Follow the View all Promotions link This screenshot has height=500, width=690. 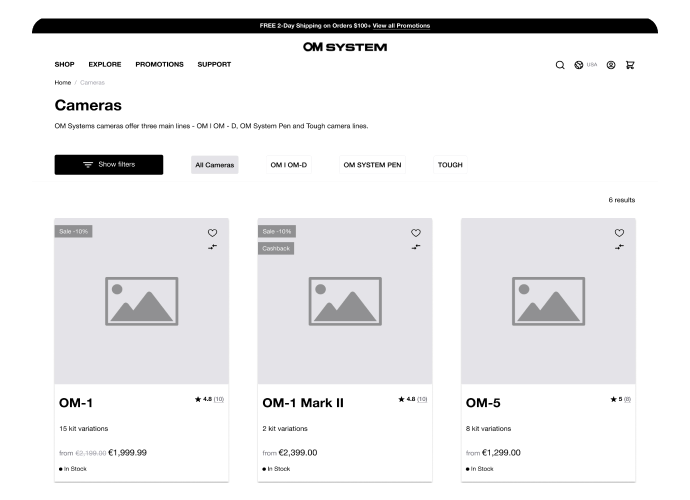pos(401,26)
